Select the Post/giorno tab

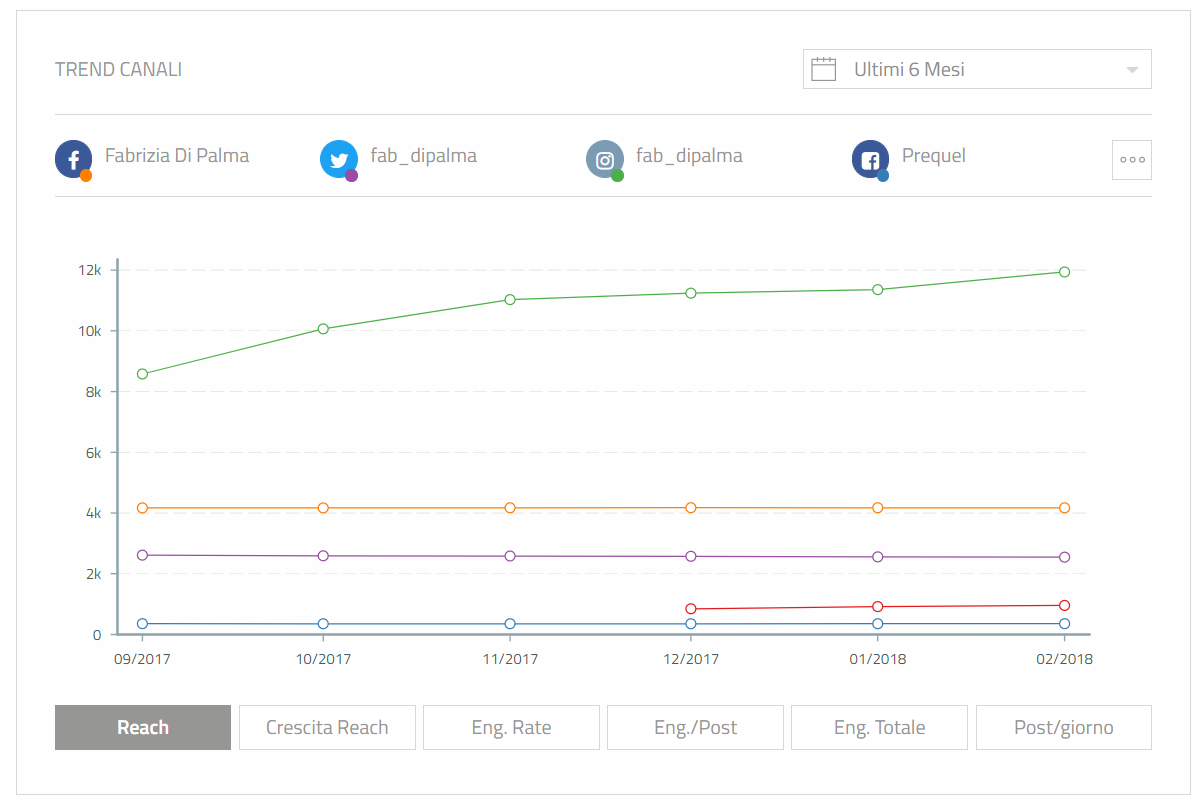pyautogui.click(x=1063, y=728)
